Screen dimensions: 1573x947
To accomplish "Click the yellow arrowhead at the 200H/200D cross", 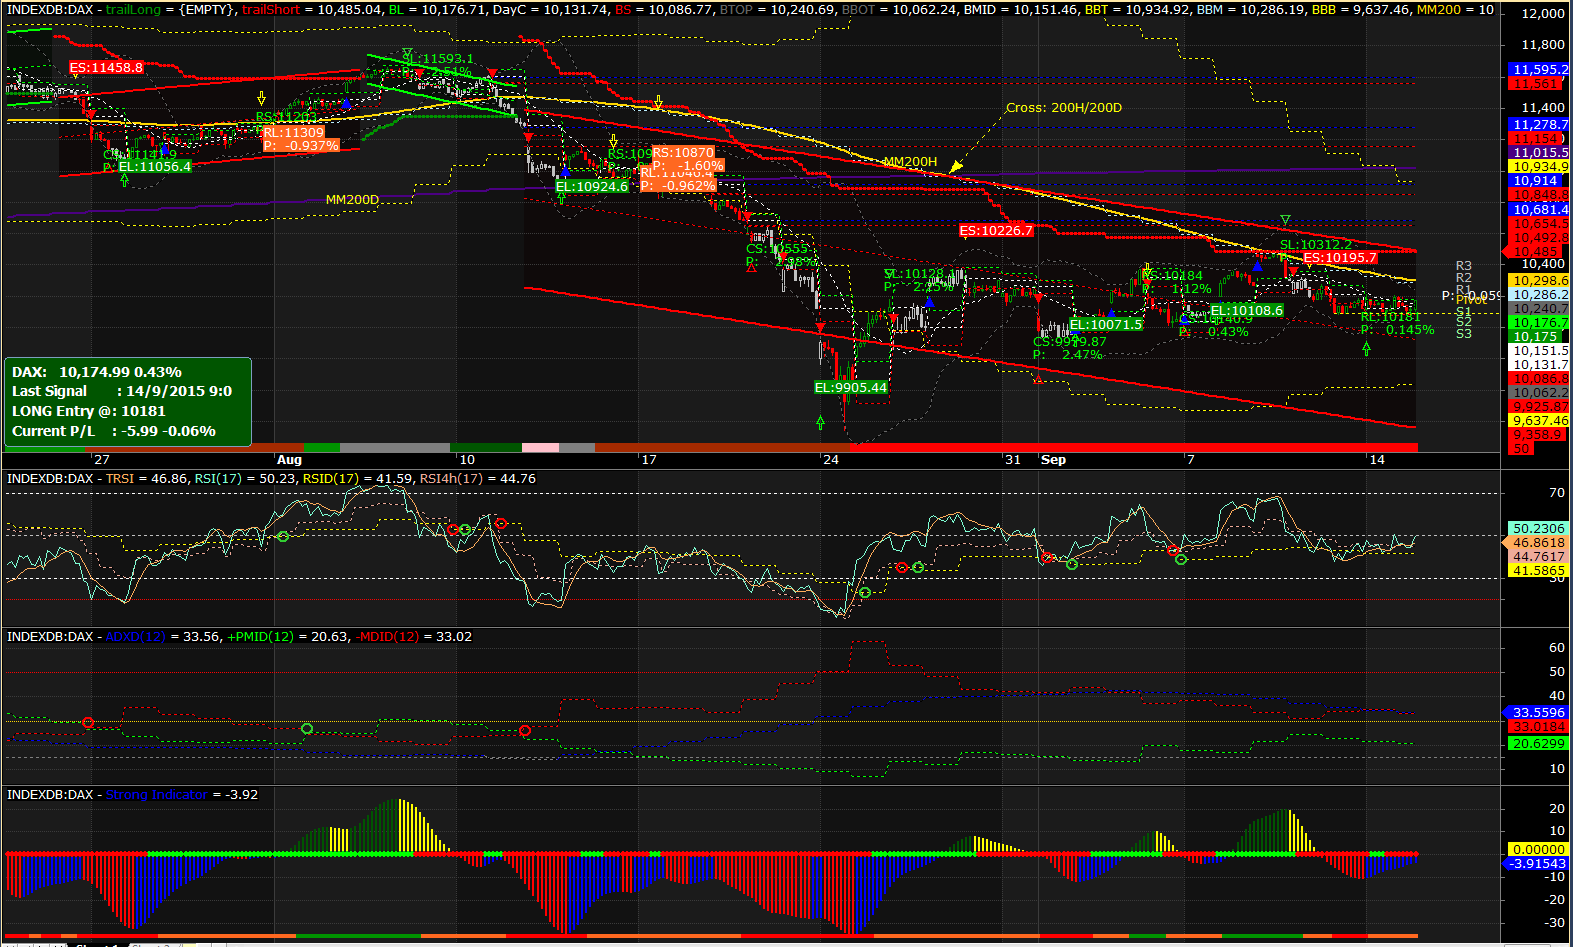I will coord(956,166).
